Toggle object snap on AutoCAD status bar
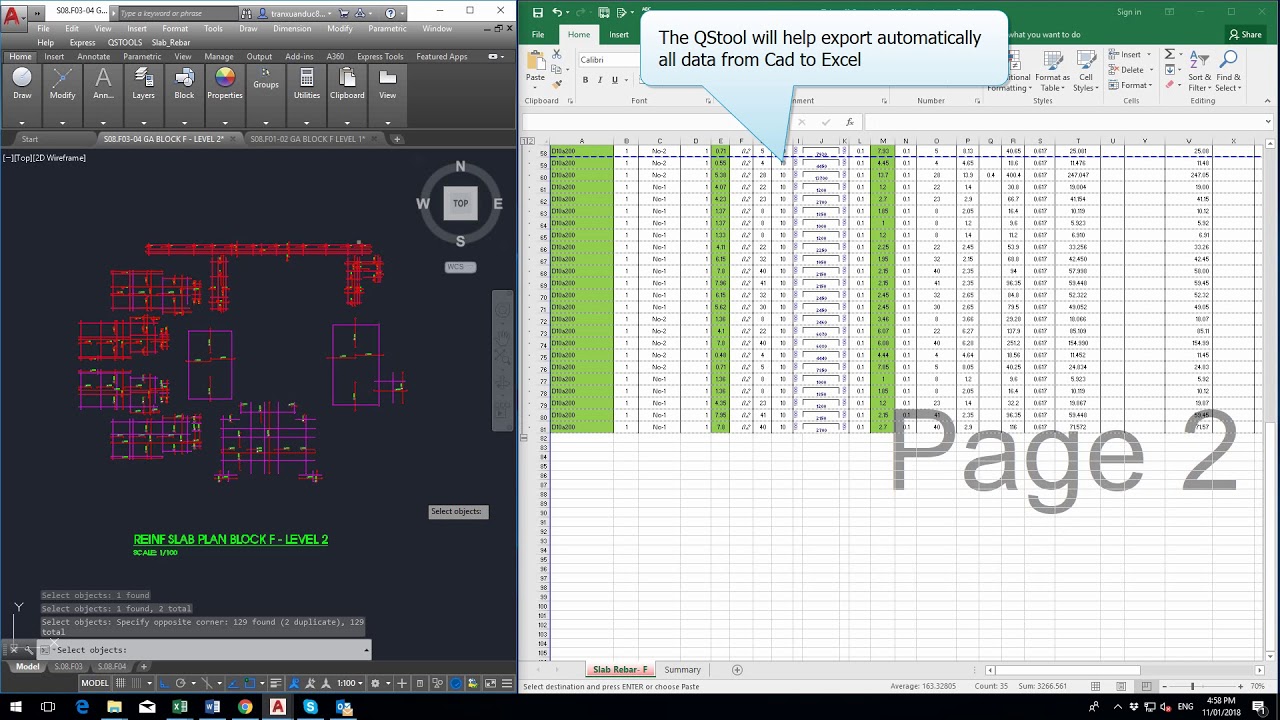Viewport: 1280px width, 720px height. pos(249,683)
